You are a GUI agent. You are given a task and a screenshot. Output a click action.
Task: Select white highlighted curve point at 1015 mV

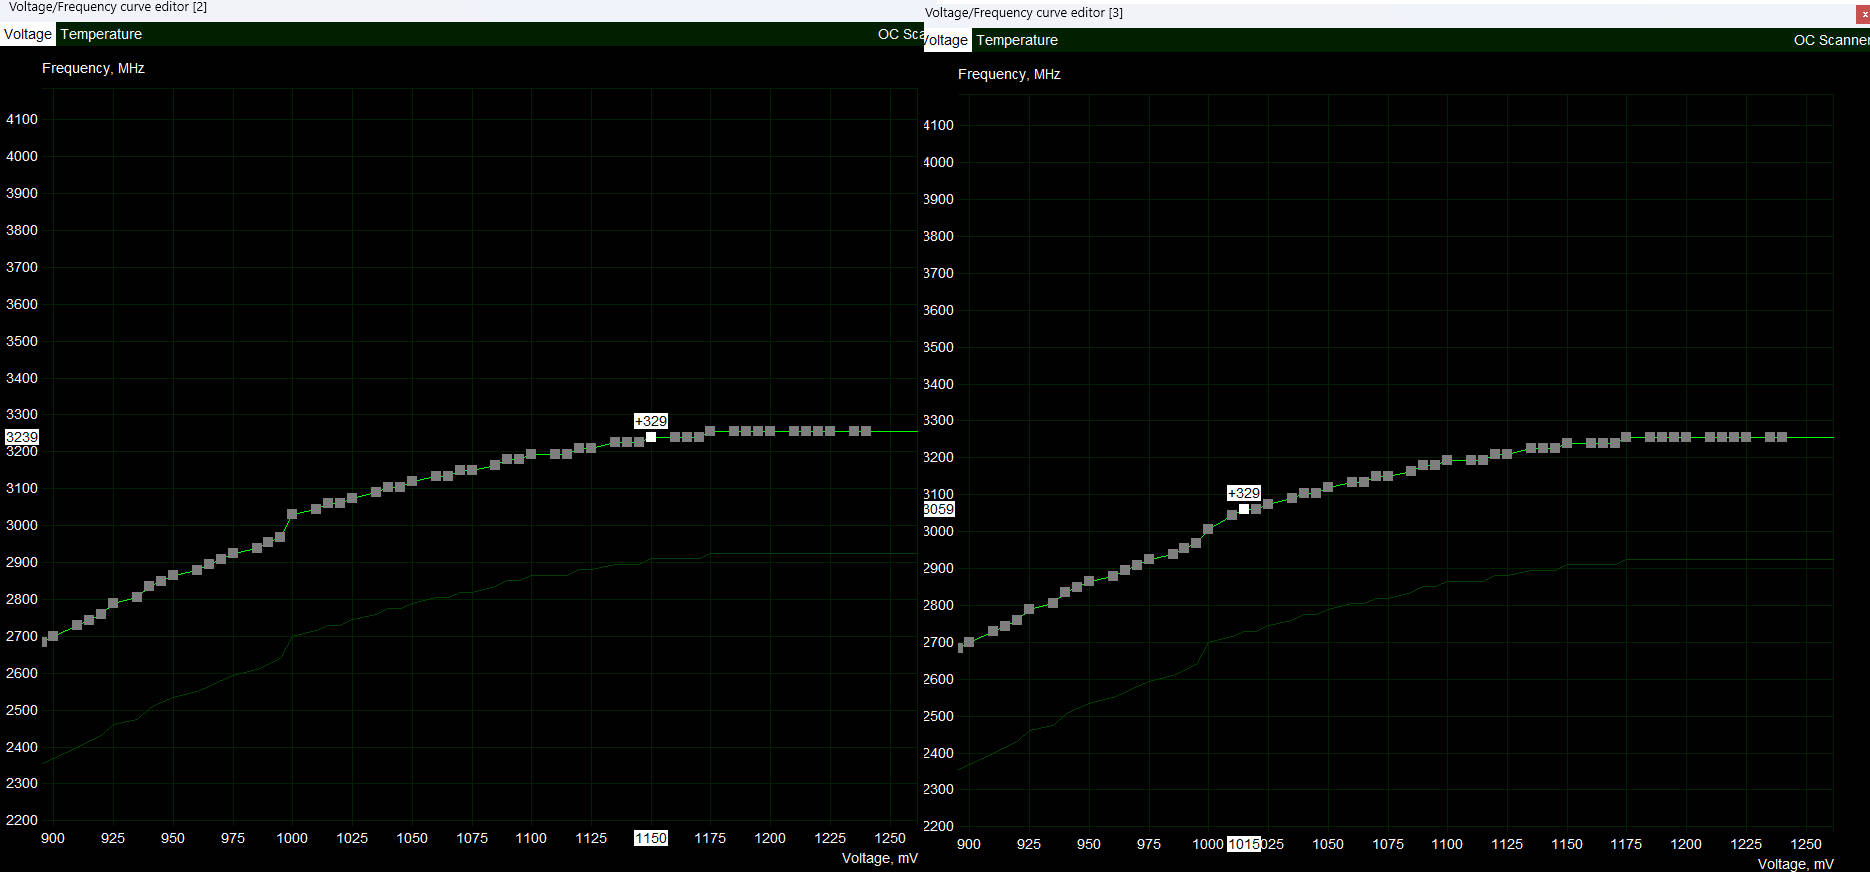tap(1244, 509)
